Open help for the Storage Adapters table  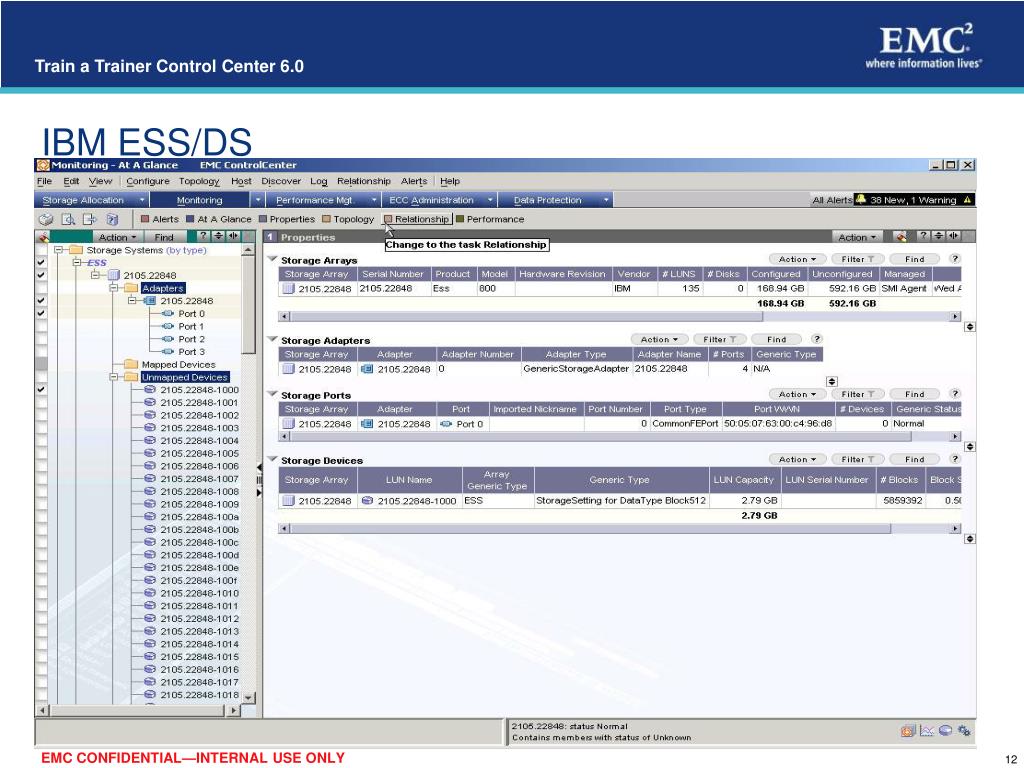[x=816, y=339]
